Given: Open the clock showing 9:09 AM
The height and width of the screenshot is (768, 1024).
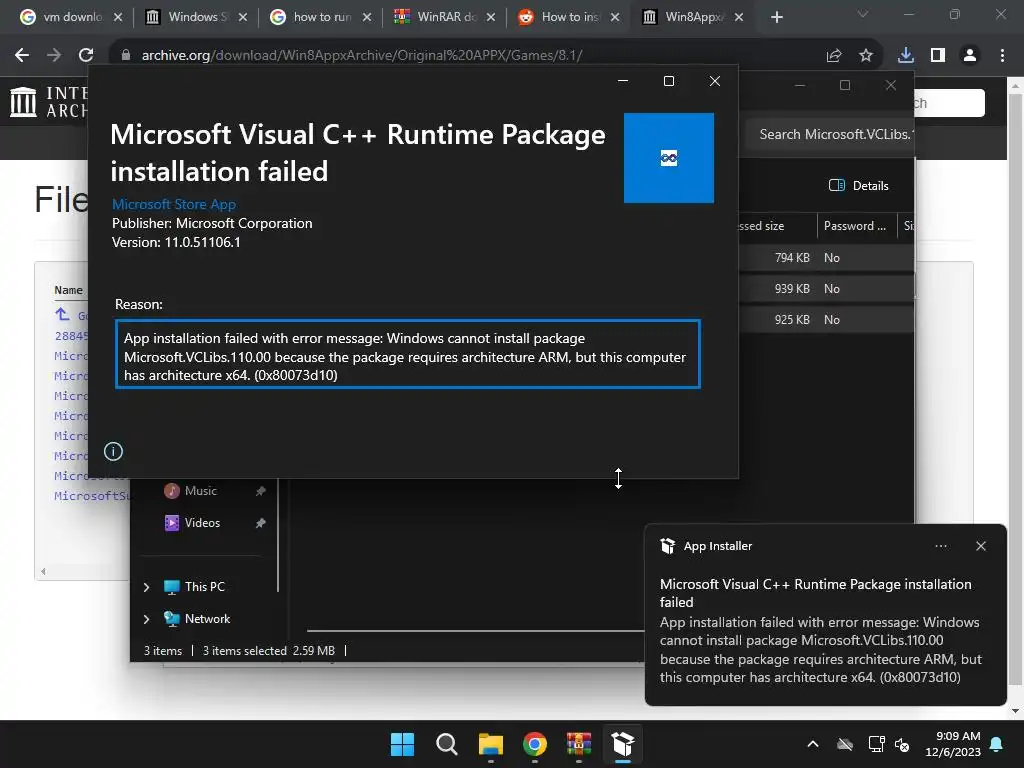Looking at the screenshot, I should tap(953, 744).
